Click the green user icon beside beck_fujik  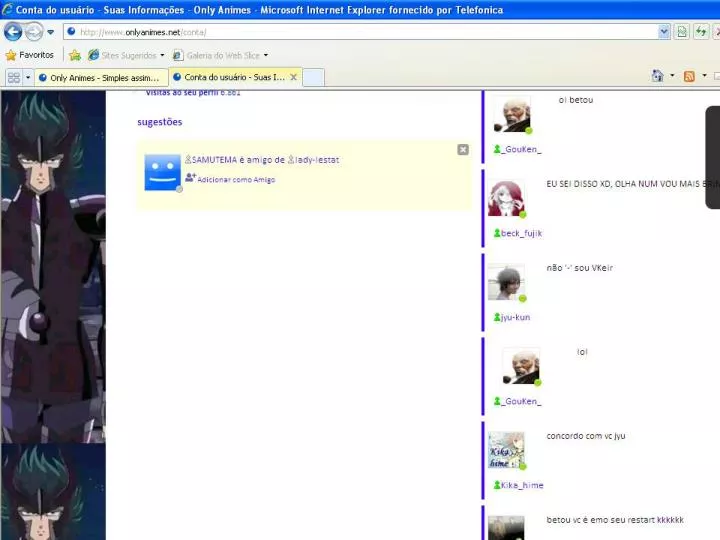(x=497, y=233)
